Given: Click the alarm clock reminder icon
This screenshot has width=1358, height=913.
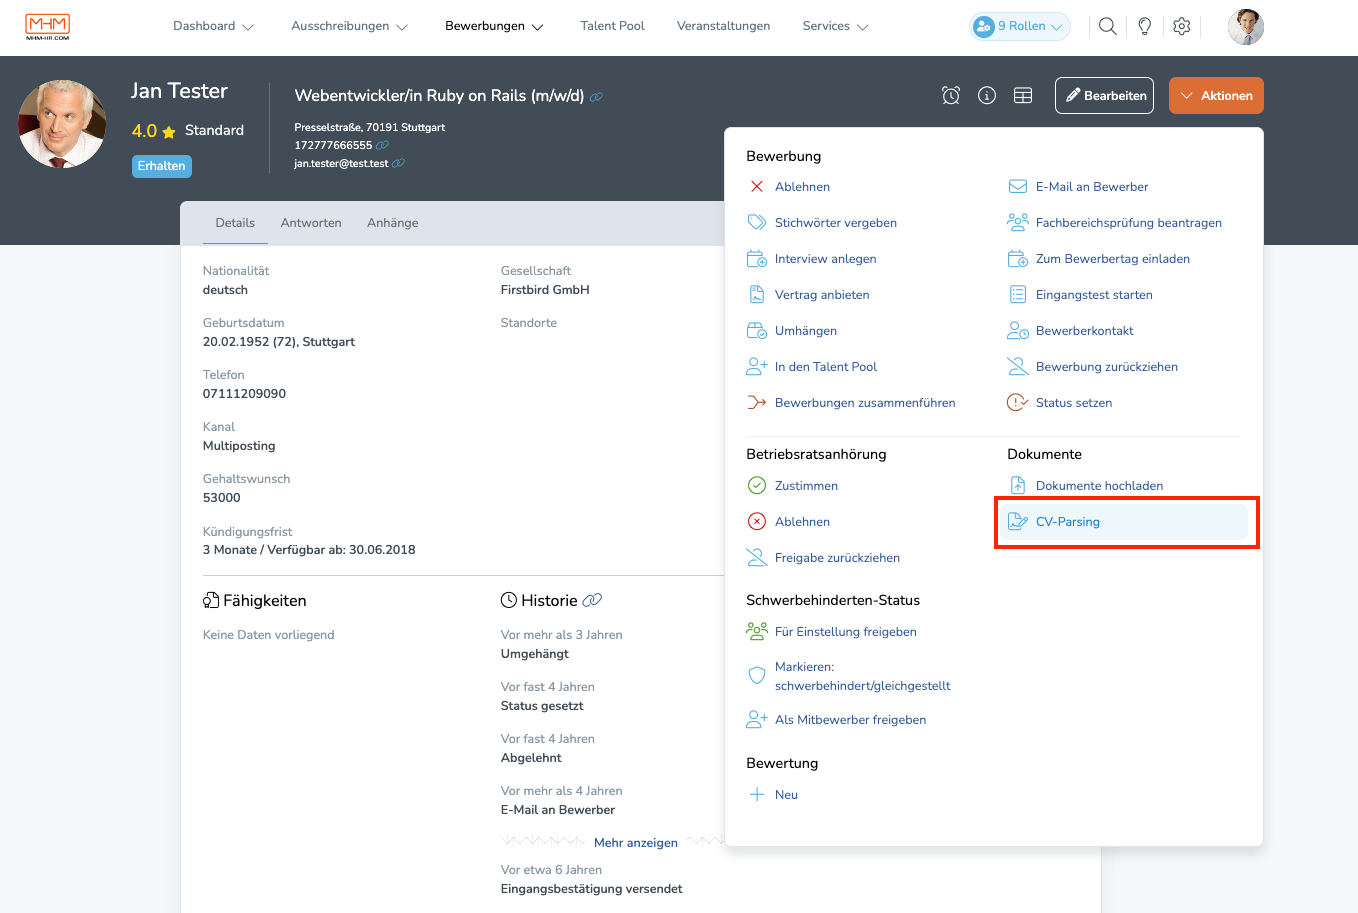Looking at the screenshot, I should pyautogui.click(x=951, y=96).
